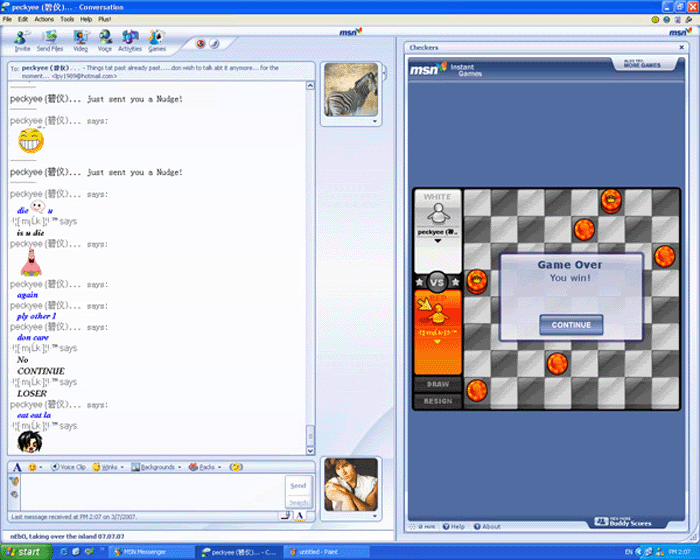Open the Activities toolbar icon

click(130, 41)
